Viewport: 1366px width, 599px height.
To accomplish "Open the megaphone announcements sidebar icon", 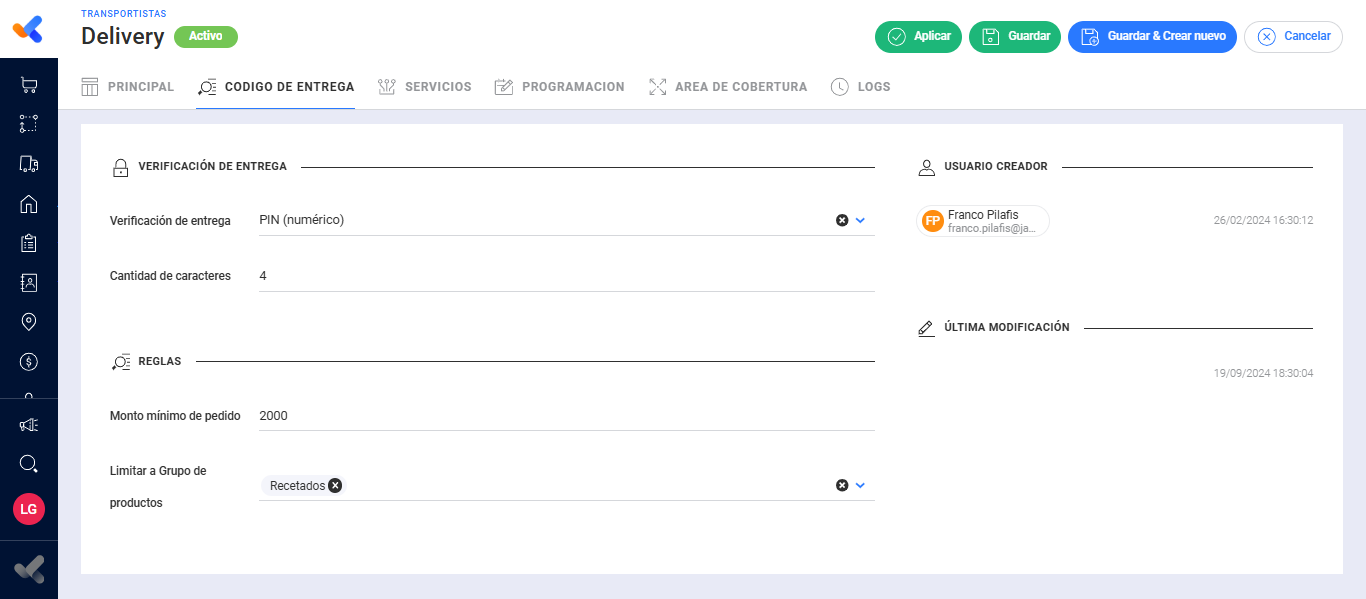I will [x=29, y=425].
